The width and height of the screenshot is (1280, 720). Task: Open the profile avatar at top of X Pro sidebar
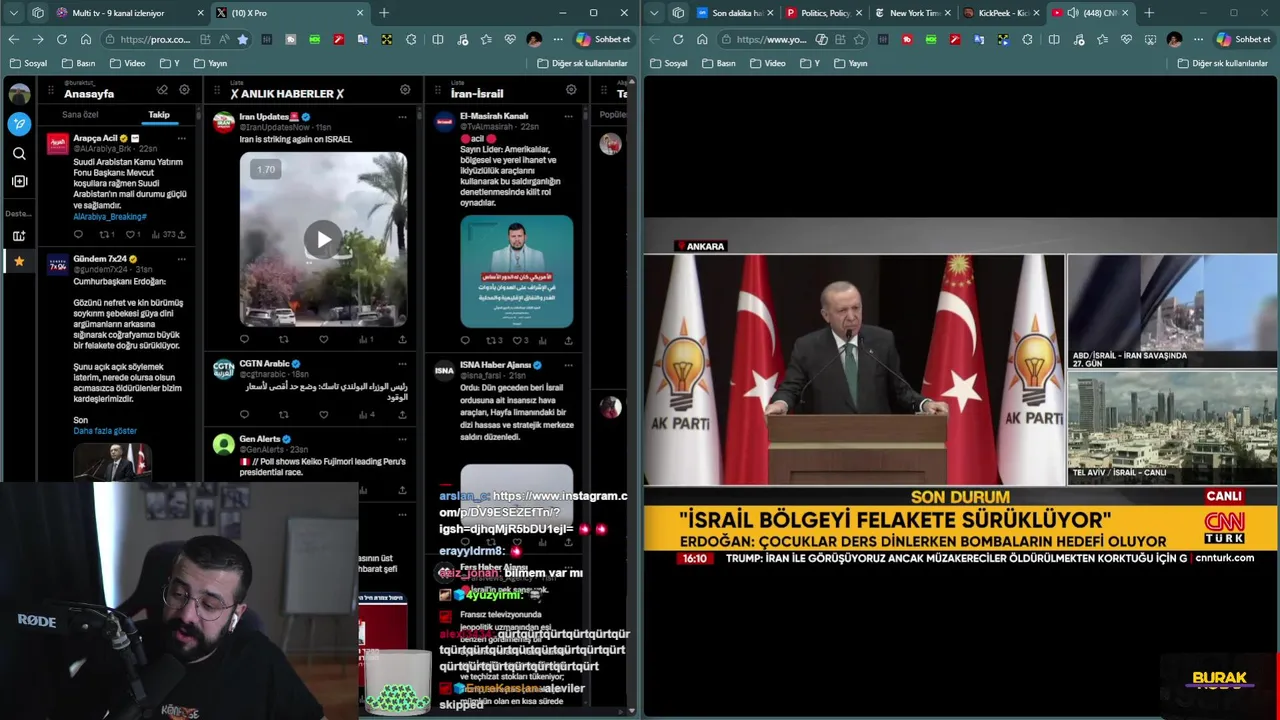19,94
